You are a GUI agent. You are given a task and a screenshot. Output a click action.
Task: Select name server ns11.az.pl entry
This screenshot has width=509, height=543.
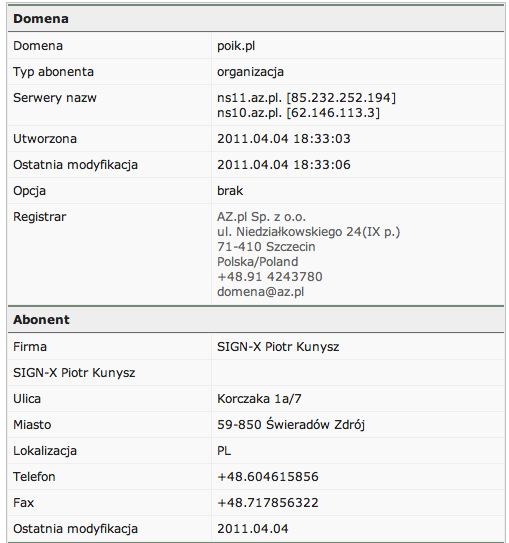306,98
